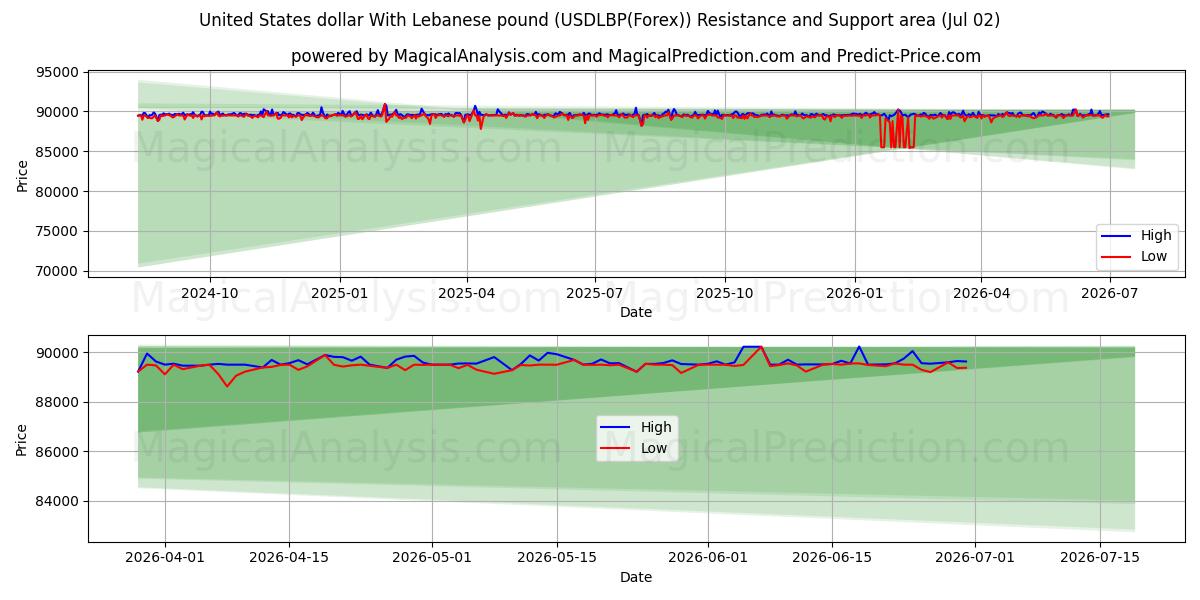Click the chart title mentioning USDLBP(Forex)
The image size is (1200, 600).
[x=600, y=20]
